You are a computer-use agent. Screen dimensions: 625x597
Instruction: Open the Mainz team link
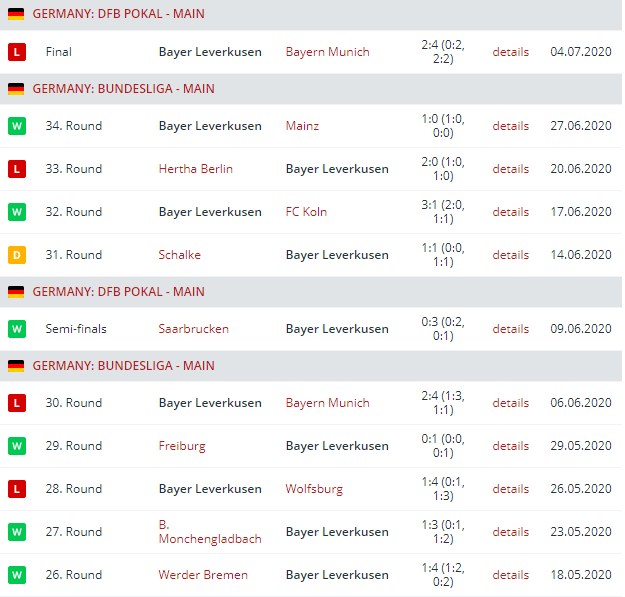tap(302, 126)
